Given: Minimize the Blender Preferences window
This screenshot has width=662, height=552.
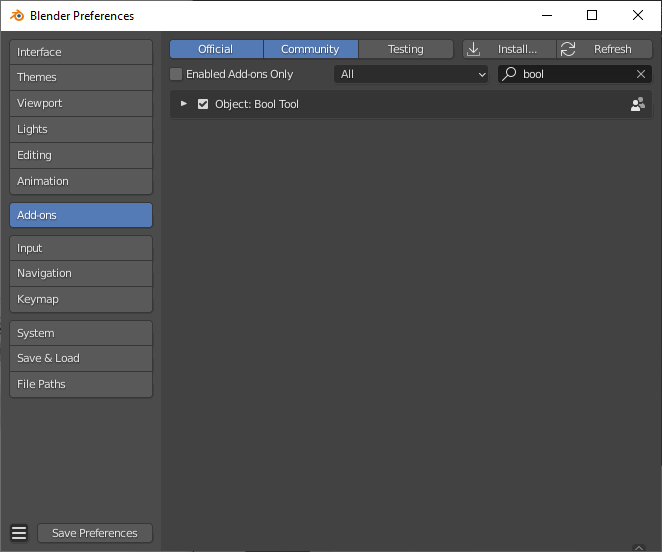Looking at the screenshot, I should tap(547, 16).
